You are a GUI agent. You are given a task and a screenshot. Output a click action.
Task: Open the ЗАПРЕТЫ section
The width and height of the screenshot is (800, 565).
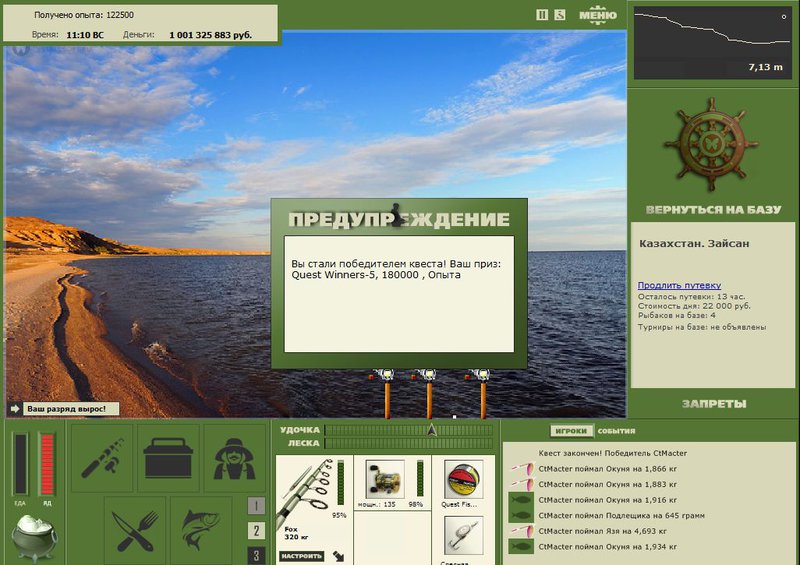click(714, 404)
